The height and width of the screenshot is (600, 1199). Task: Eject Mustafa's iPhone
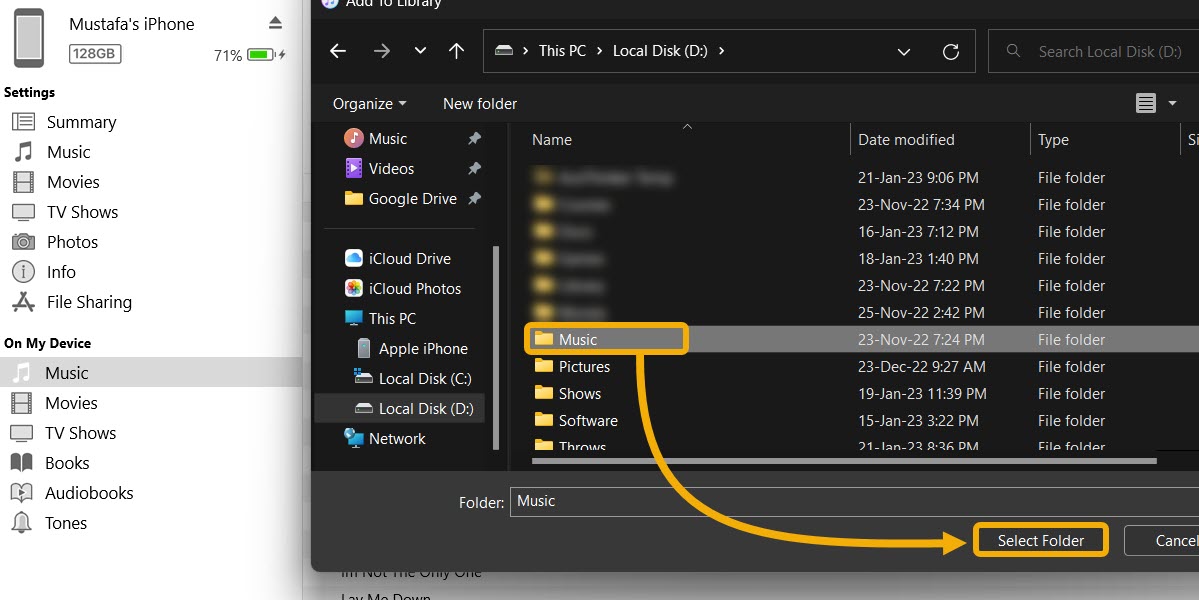[274, 23]
